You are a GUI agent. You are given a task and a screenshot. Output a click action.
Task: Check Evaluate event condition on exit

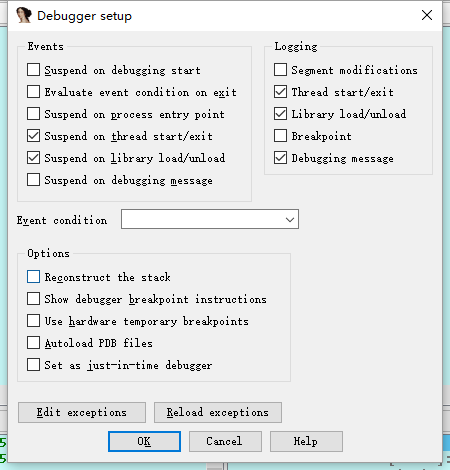pos(33,92)
